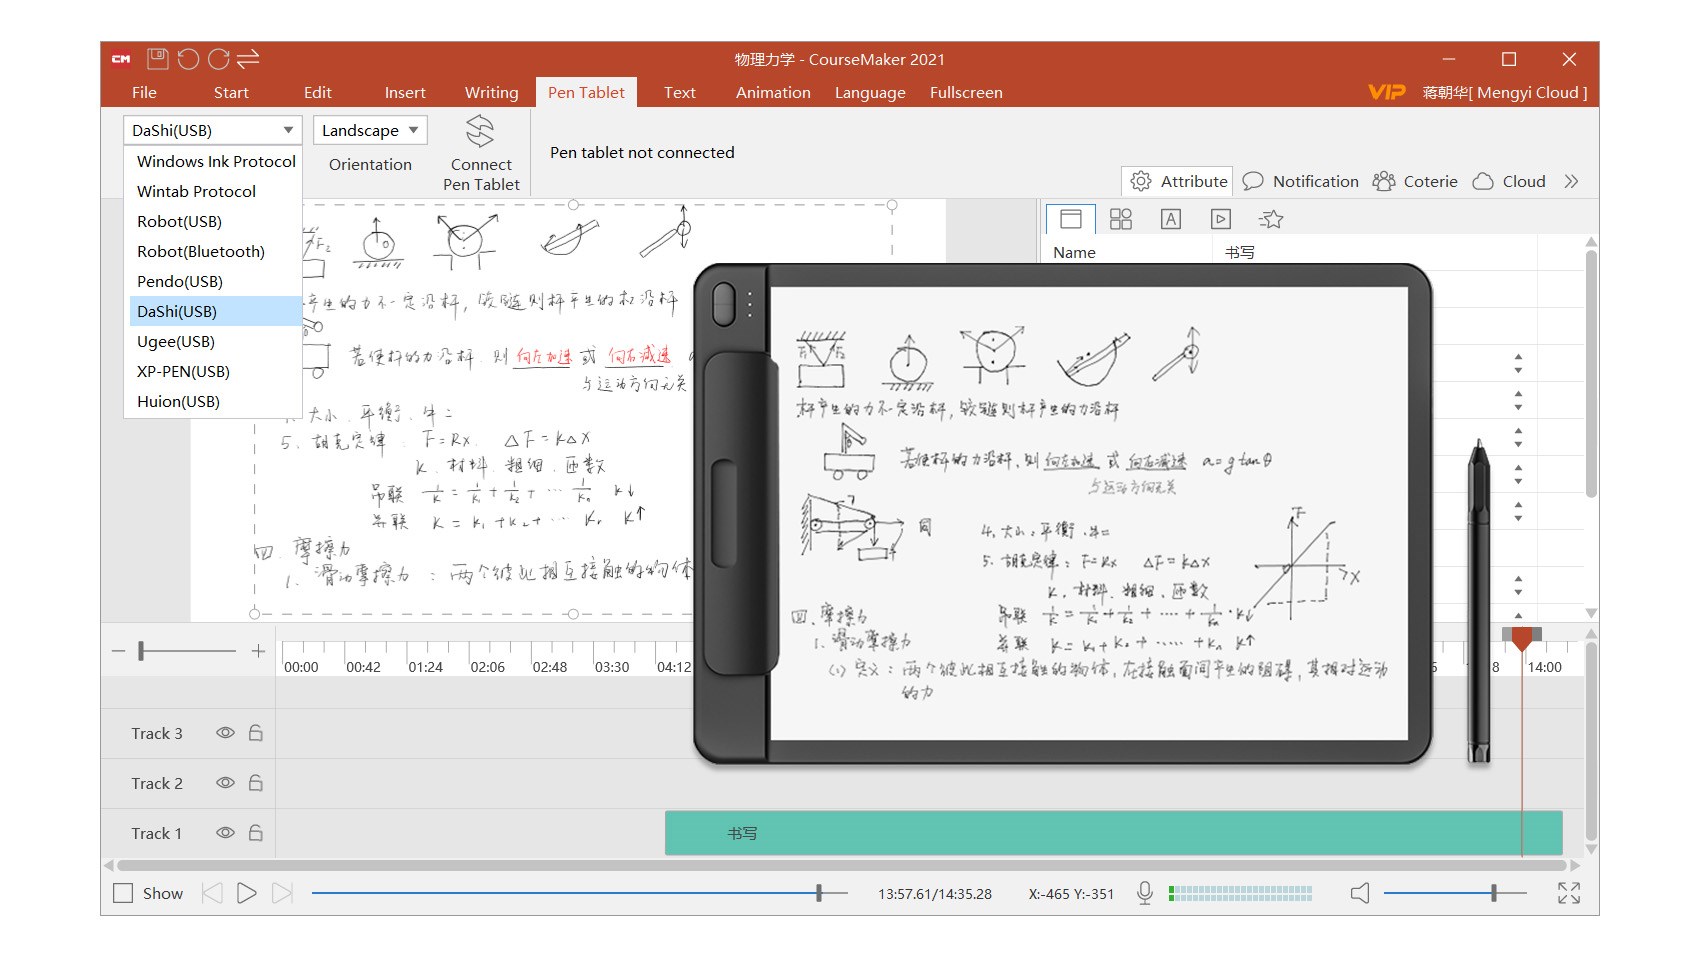The height and width of the screenshot is (956, 1700).
Task: Click the volume slider
Action: pyautogui.click(x=1455, y=893)
